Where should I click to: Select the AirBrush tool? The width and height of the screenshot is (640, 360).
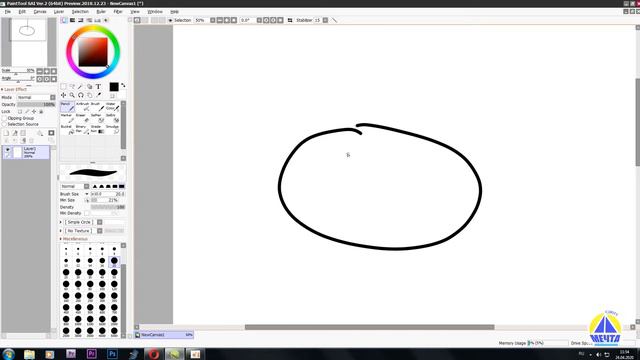(82, 107)
